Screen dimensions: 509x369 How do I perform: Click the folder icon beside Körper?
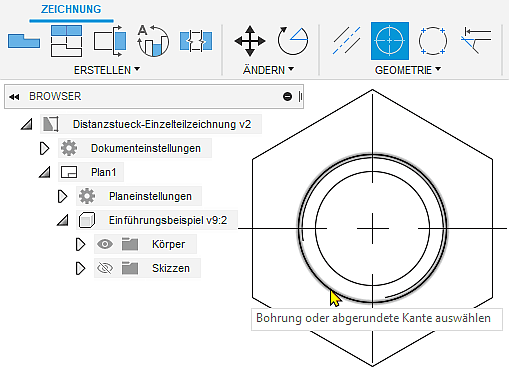coord(130,244)
